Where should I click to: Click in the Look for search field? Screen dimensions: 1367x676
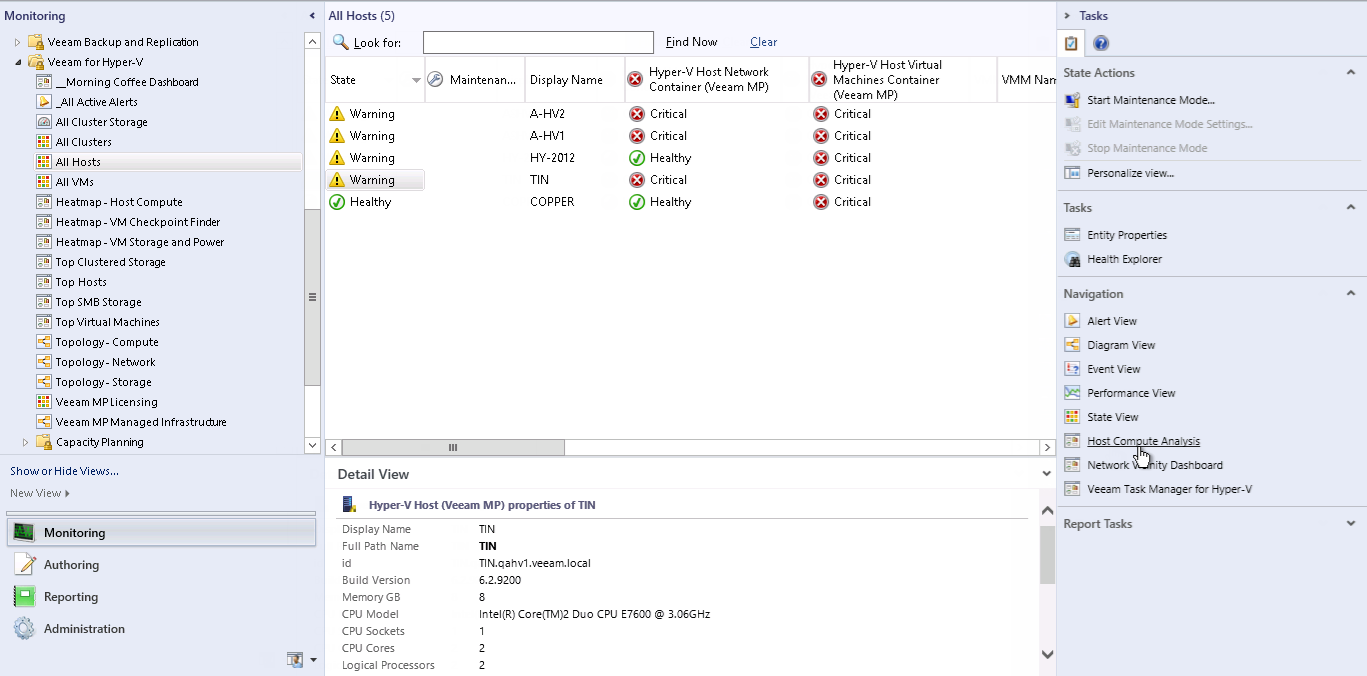[x=538, y=42]
